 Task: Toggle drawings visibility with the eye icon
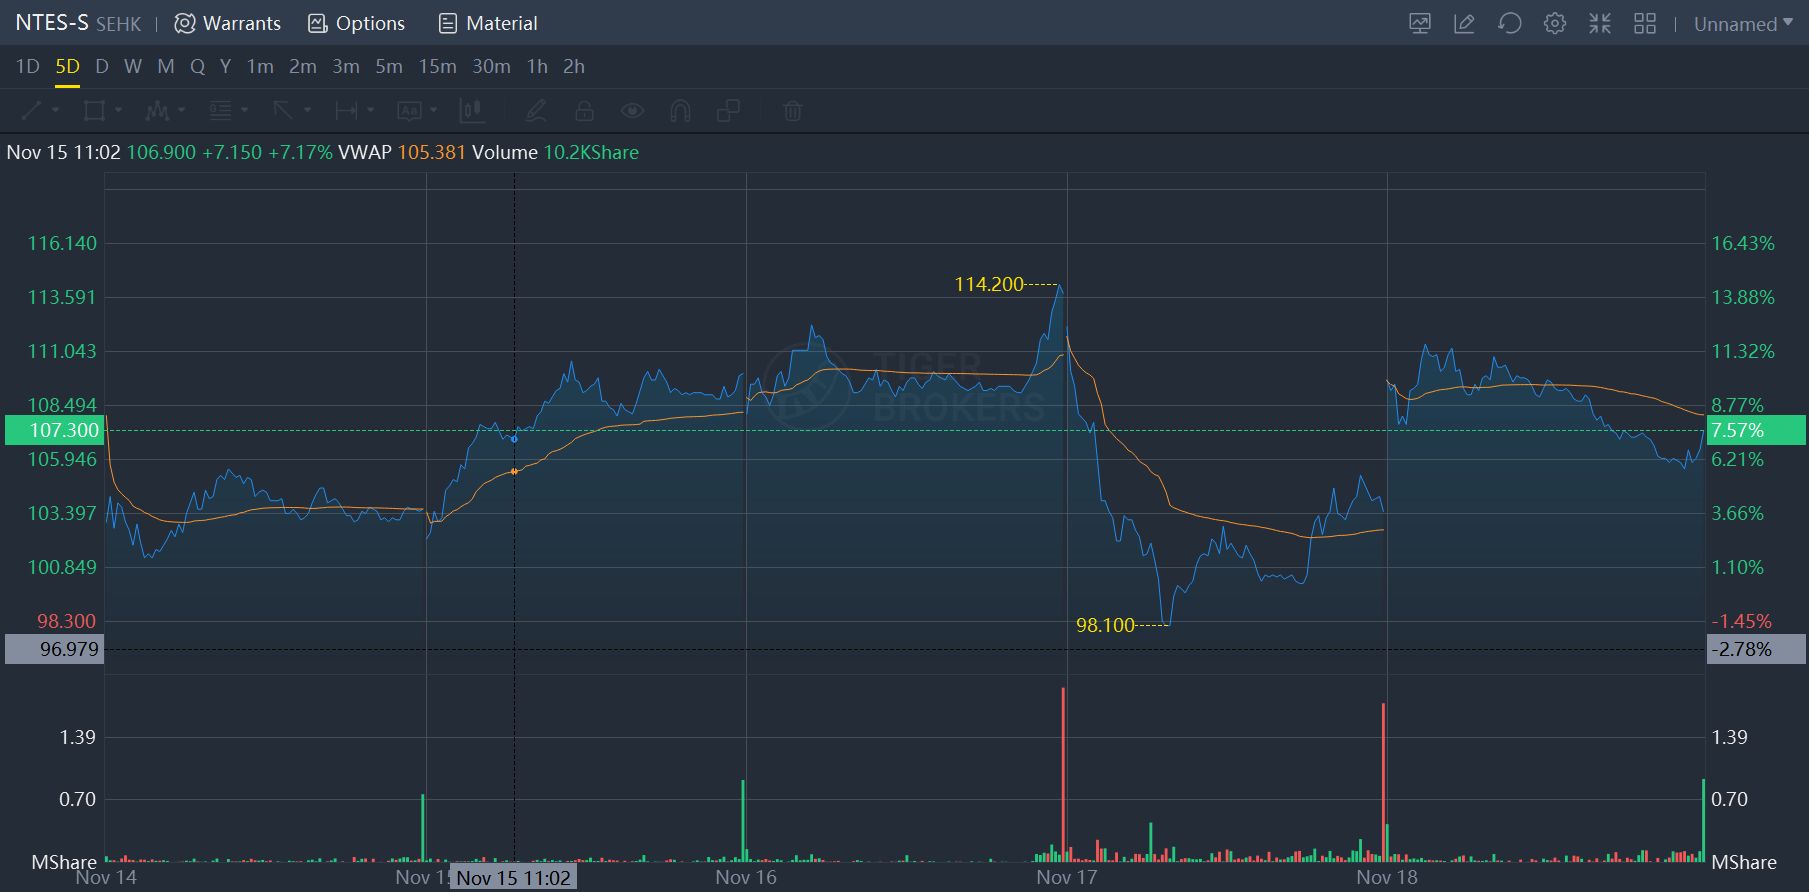[632, 110]
